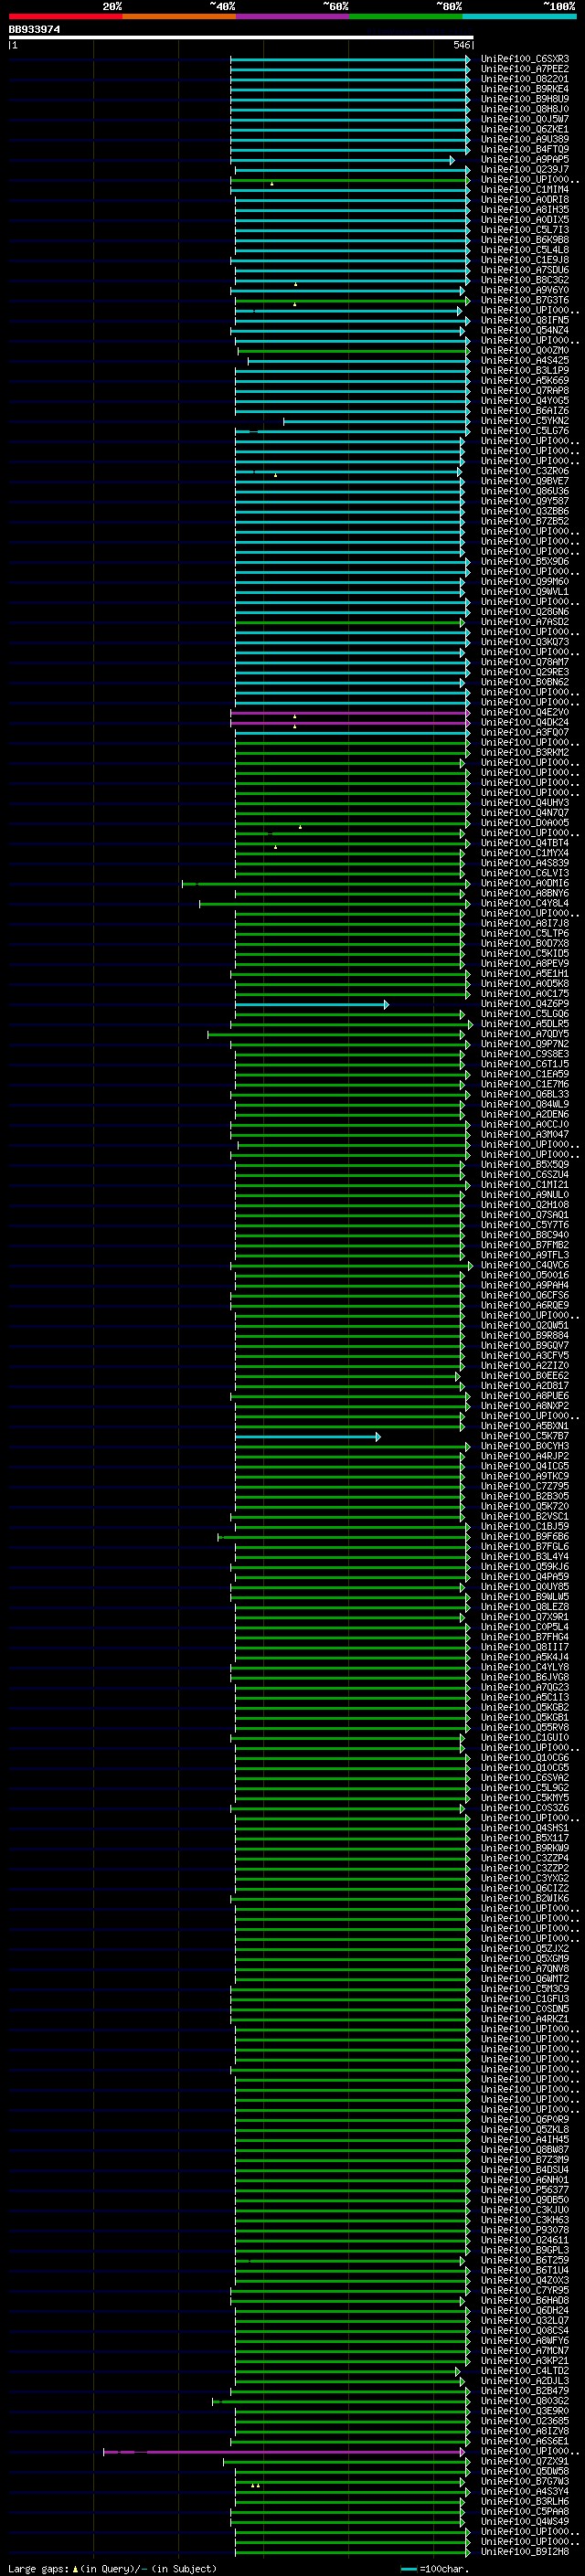Open hit UniRef100_C6SXR3
585x2576 pixels.
pos(524,59)
